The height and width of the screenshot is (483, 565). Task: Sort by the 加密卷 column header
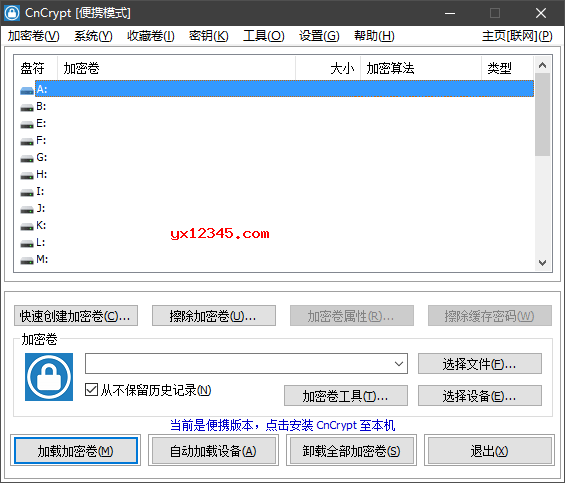tap(177, 68)
